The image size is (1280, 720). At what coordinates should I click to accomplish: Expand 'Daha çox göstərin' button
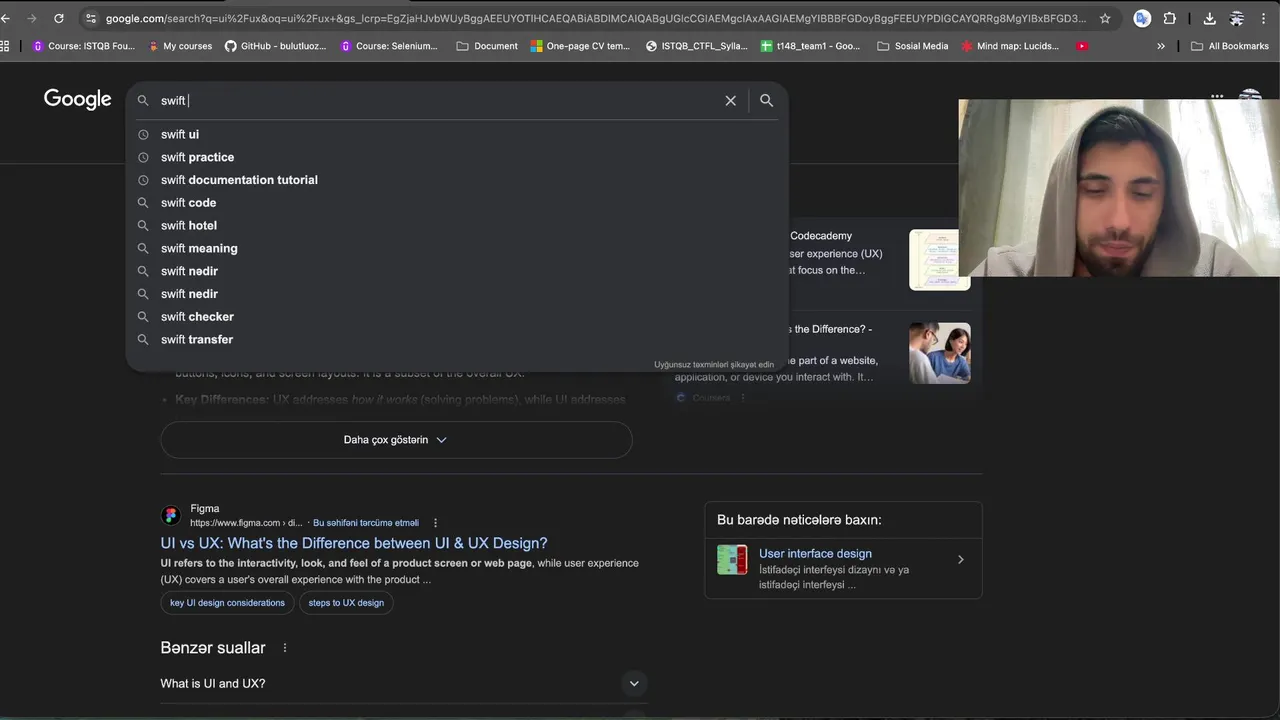tap(396, 440)
